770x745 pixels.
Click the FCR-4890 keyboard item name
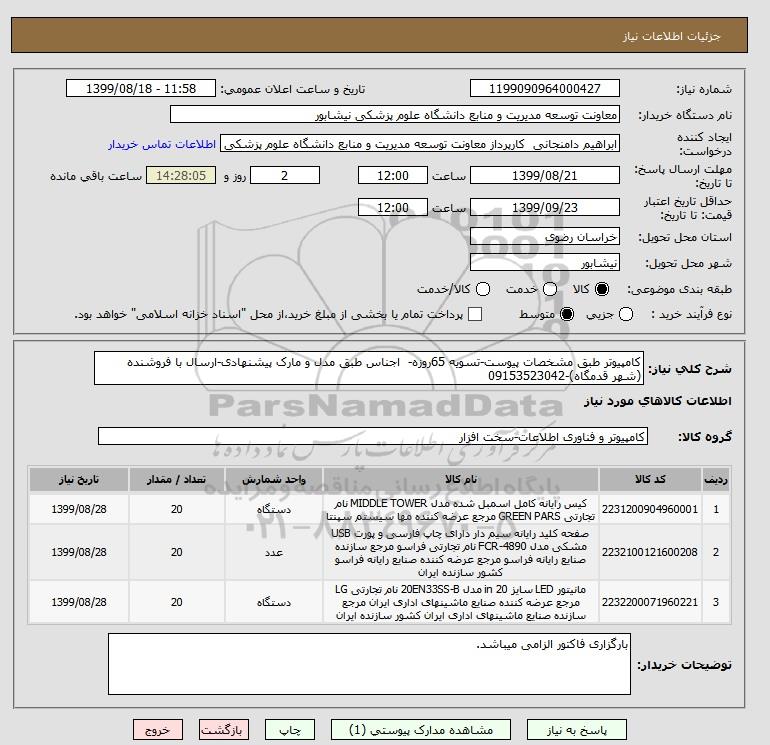click(461, 553)
